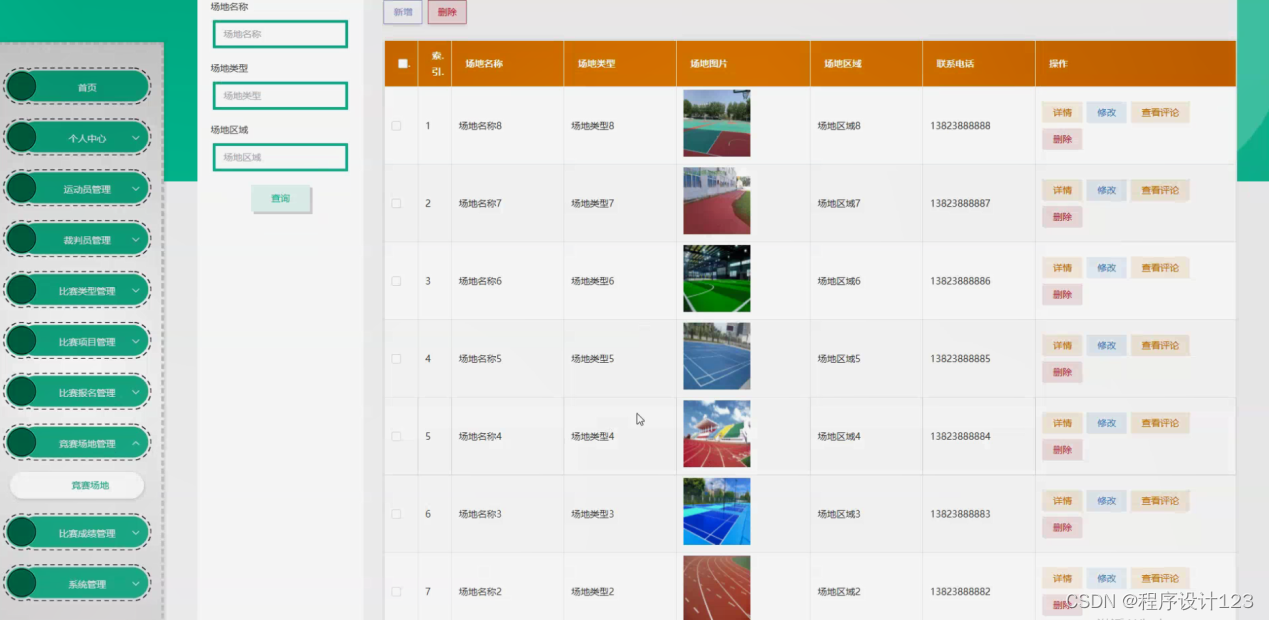Viewport: 1269px width, 620px height.
Task: Click the 查询 search button
Action: pos(281,199)
